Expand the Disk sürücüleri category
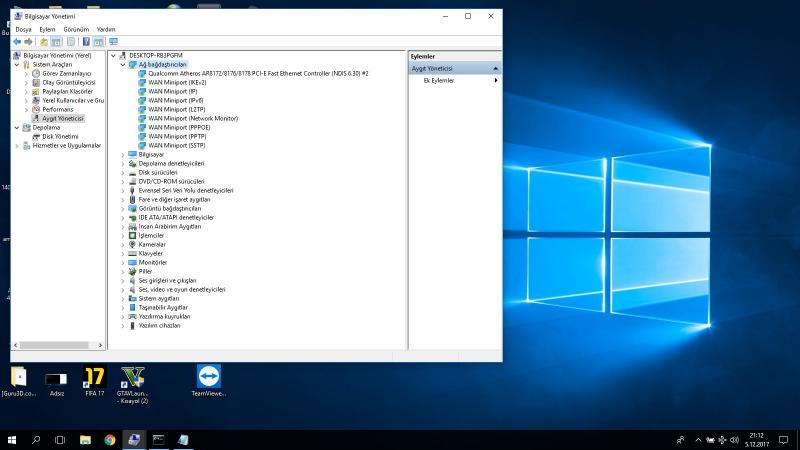The width and height of the screenshot is (800, 450). click(123, 172)
